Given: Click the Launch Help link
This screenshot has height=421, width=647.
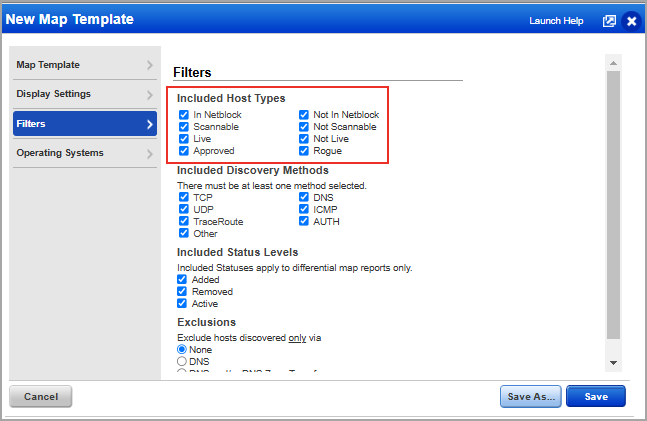Looking at the screenshot, I should coord(556,21).
